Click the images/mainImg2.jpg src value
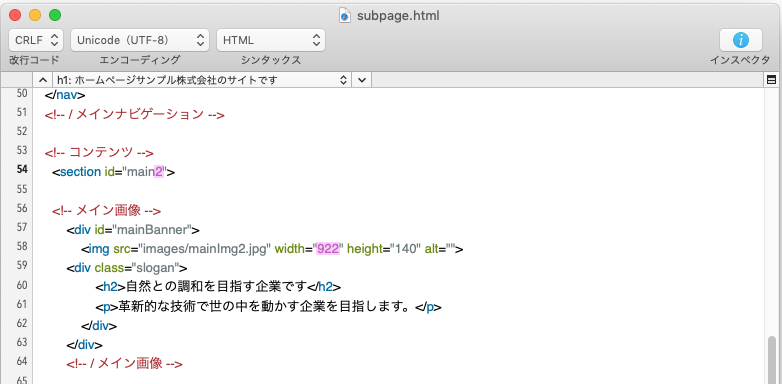The image size is (782, 384). (x=205, y=248)
